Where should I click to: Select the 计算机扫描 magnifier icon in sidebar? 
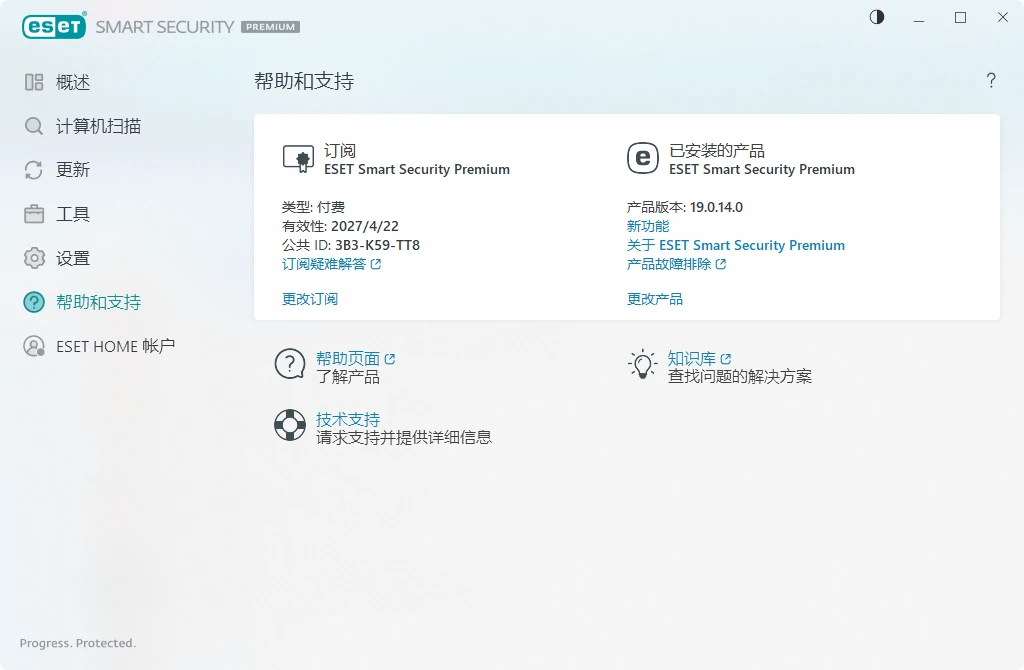pos(31,126)
